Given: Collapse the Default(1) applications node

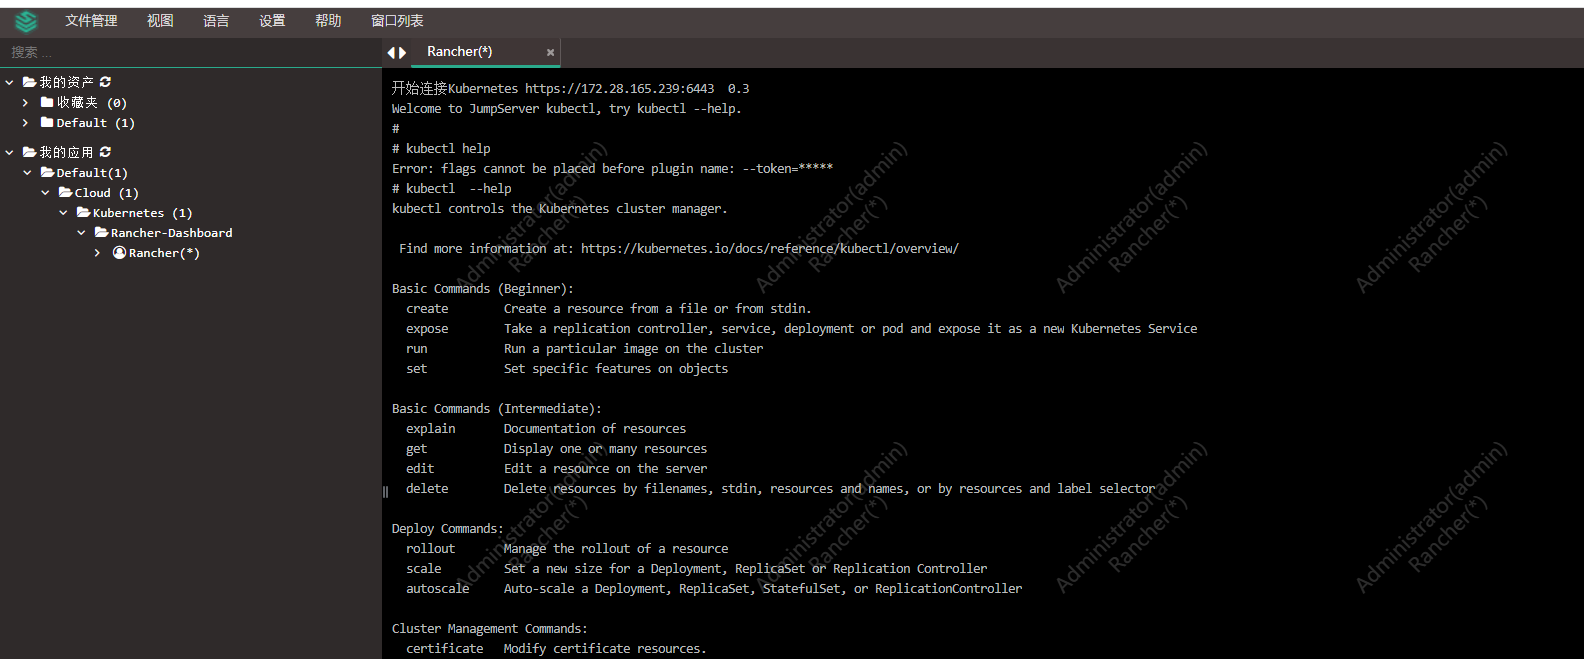Looking at the screenshot, I should coord(27,173).
